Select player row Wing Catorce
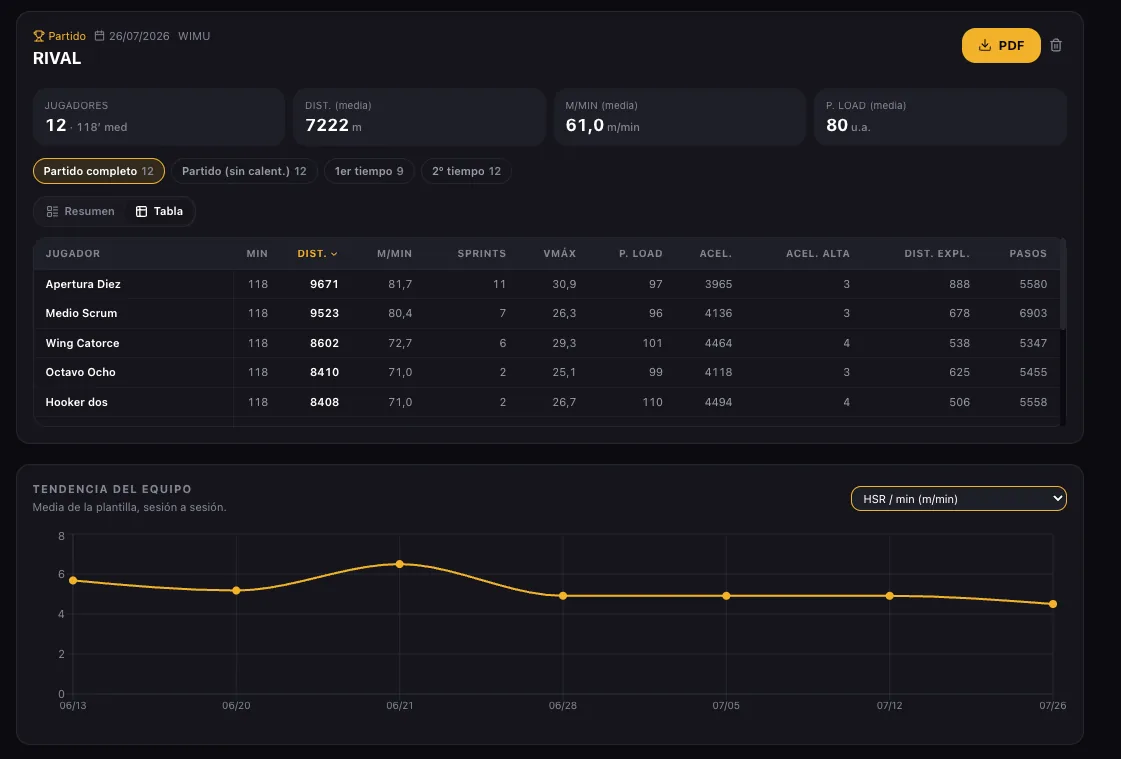 547,343
